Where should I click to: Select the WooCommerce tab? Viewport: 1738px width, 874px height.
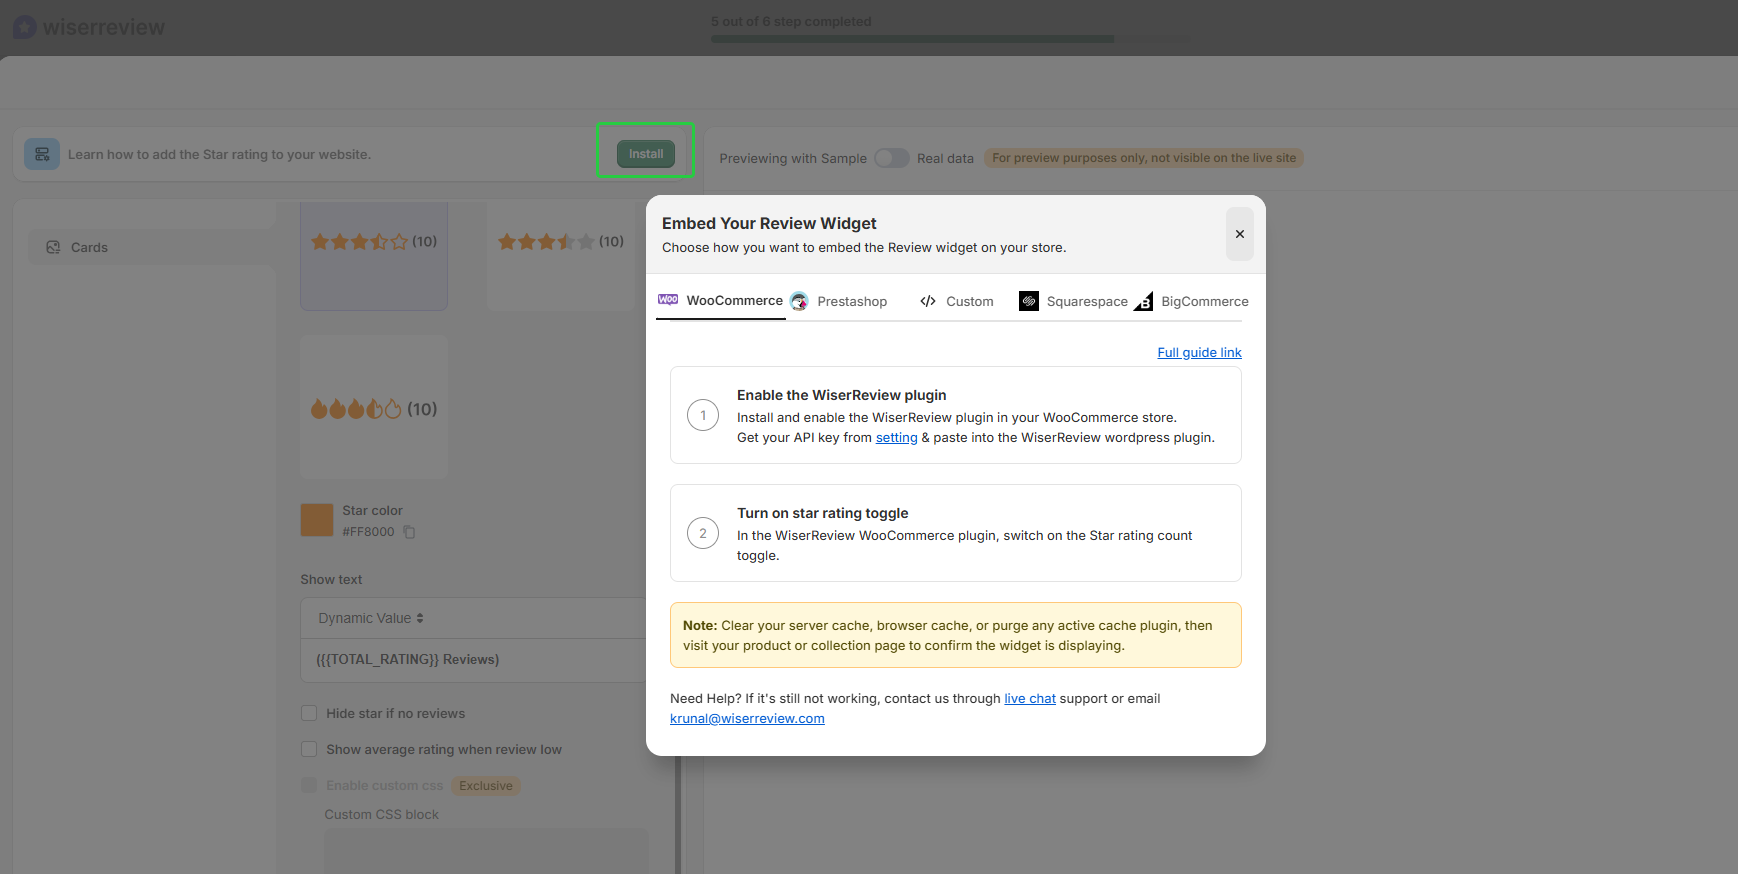[x=721, y=301]
